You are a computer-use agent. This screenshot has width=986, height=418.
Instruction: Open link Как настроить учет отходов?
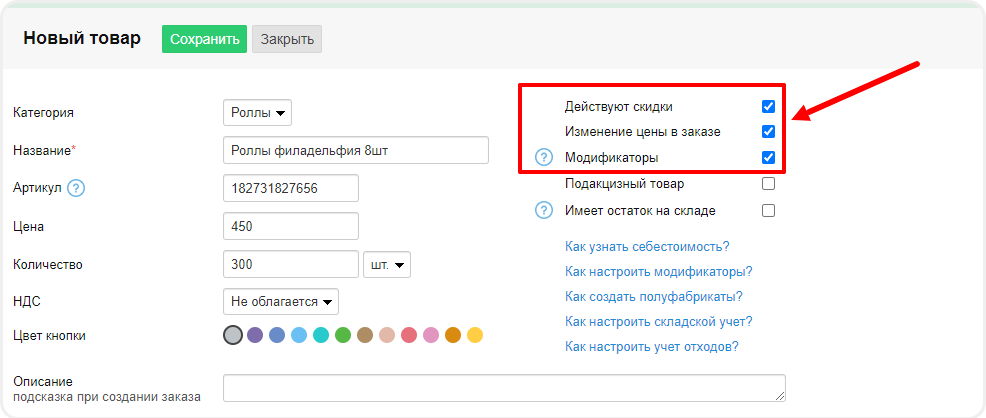651,347
